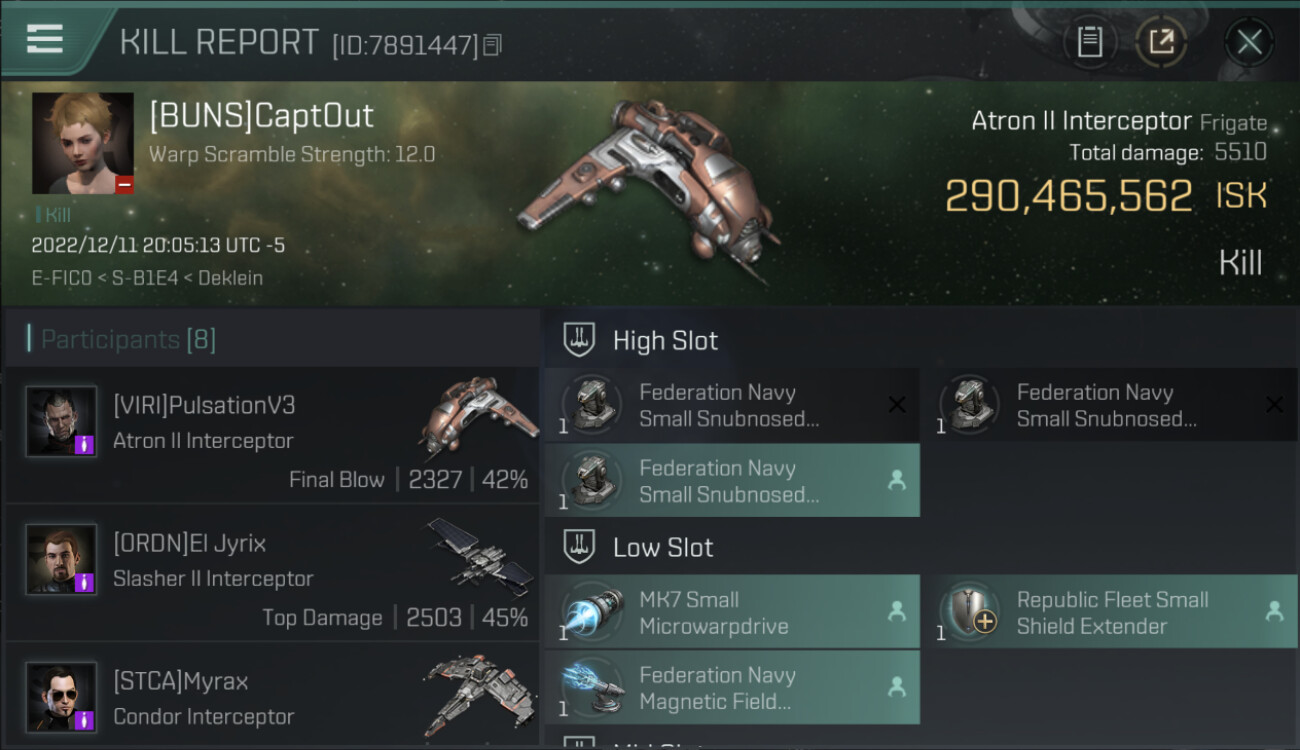Click the share/export icon in header

click(x=1161, y=42)
